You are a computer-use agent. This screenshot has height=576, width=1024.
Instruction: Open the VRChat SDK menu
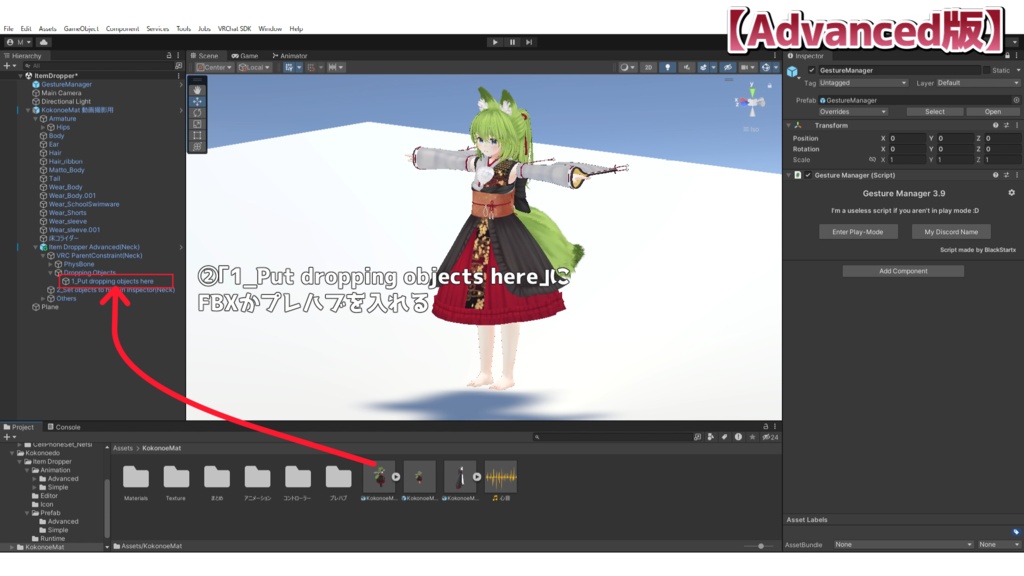pos(234,29)
